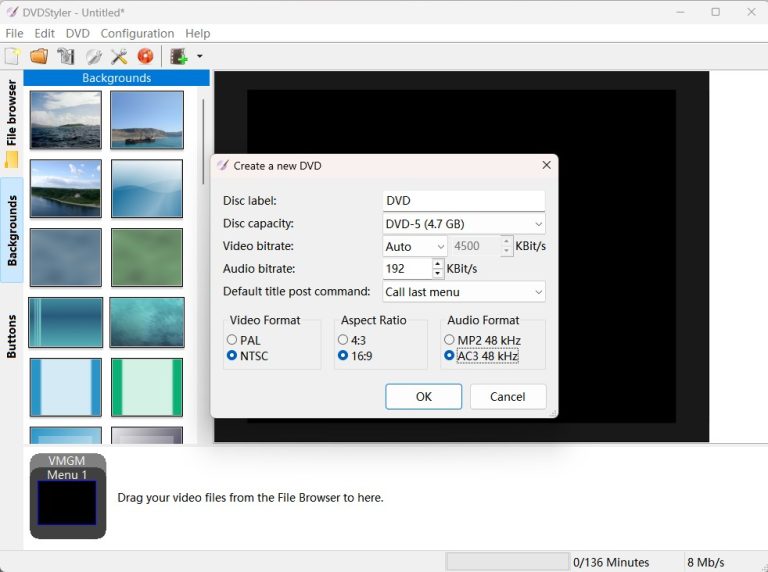The height and width of the screenshot is (572, 768).
Task: Open the Disc capacity dropdown
Action: [464, 224]
